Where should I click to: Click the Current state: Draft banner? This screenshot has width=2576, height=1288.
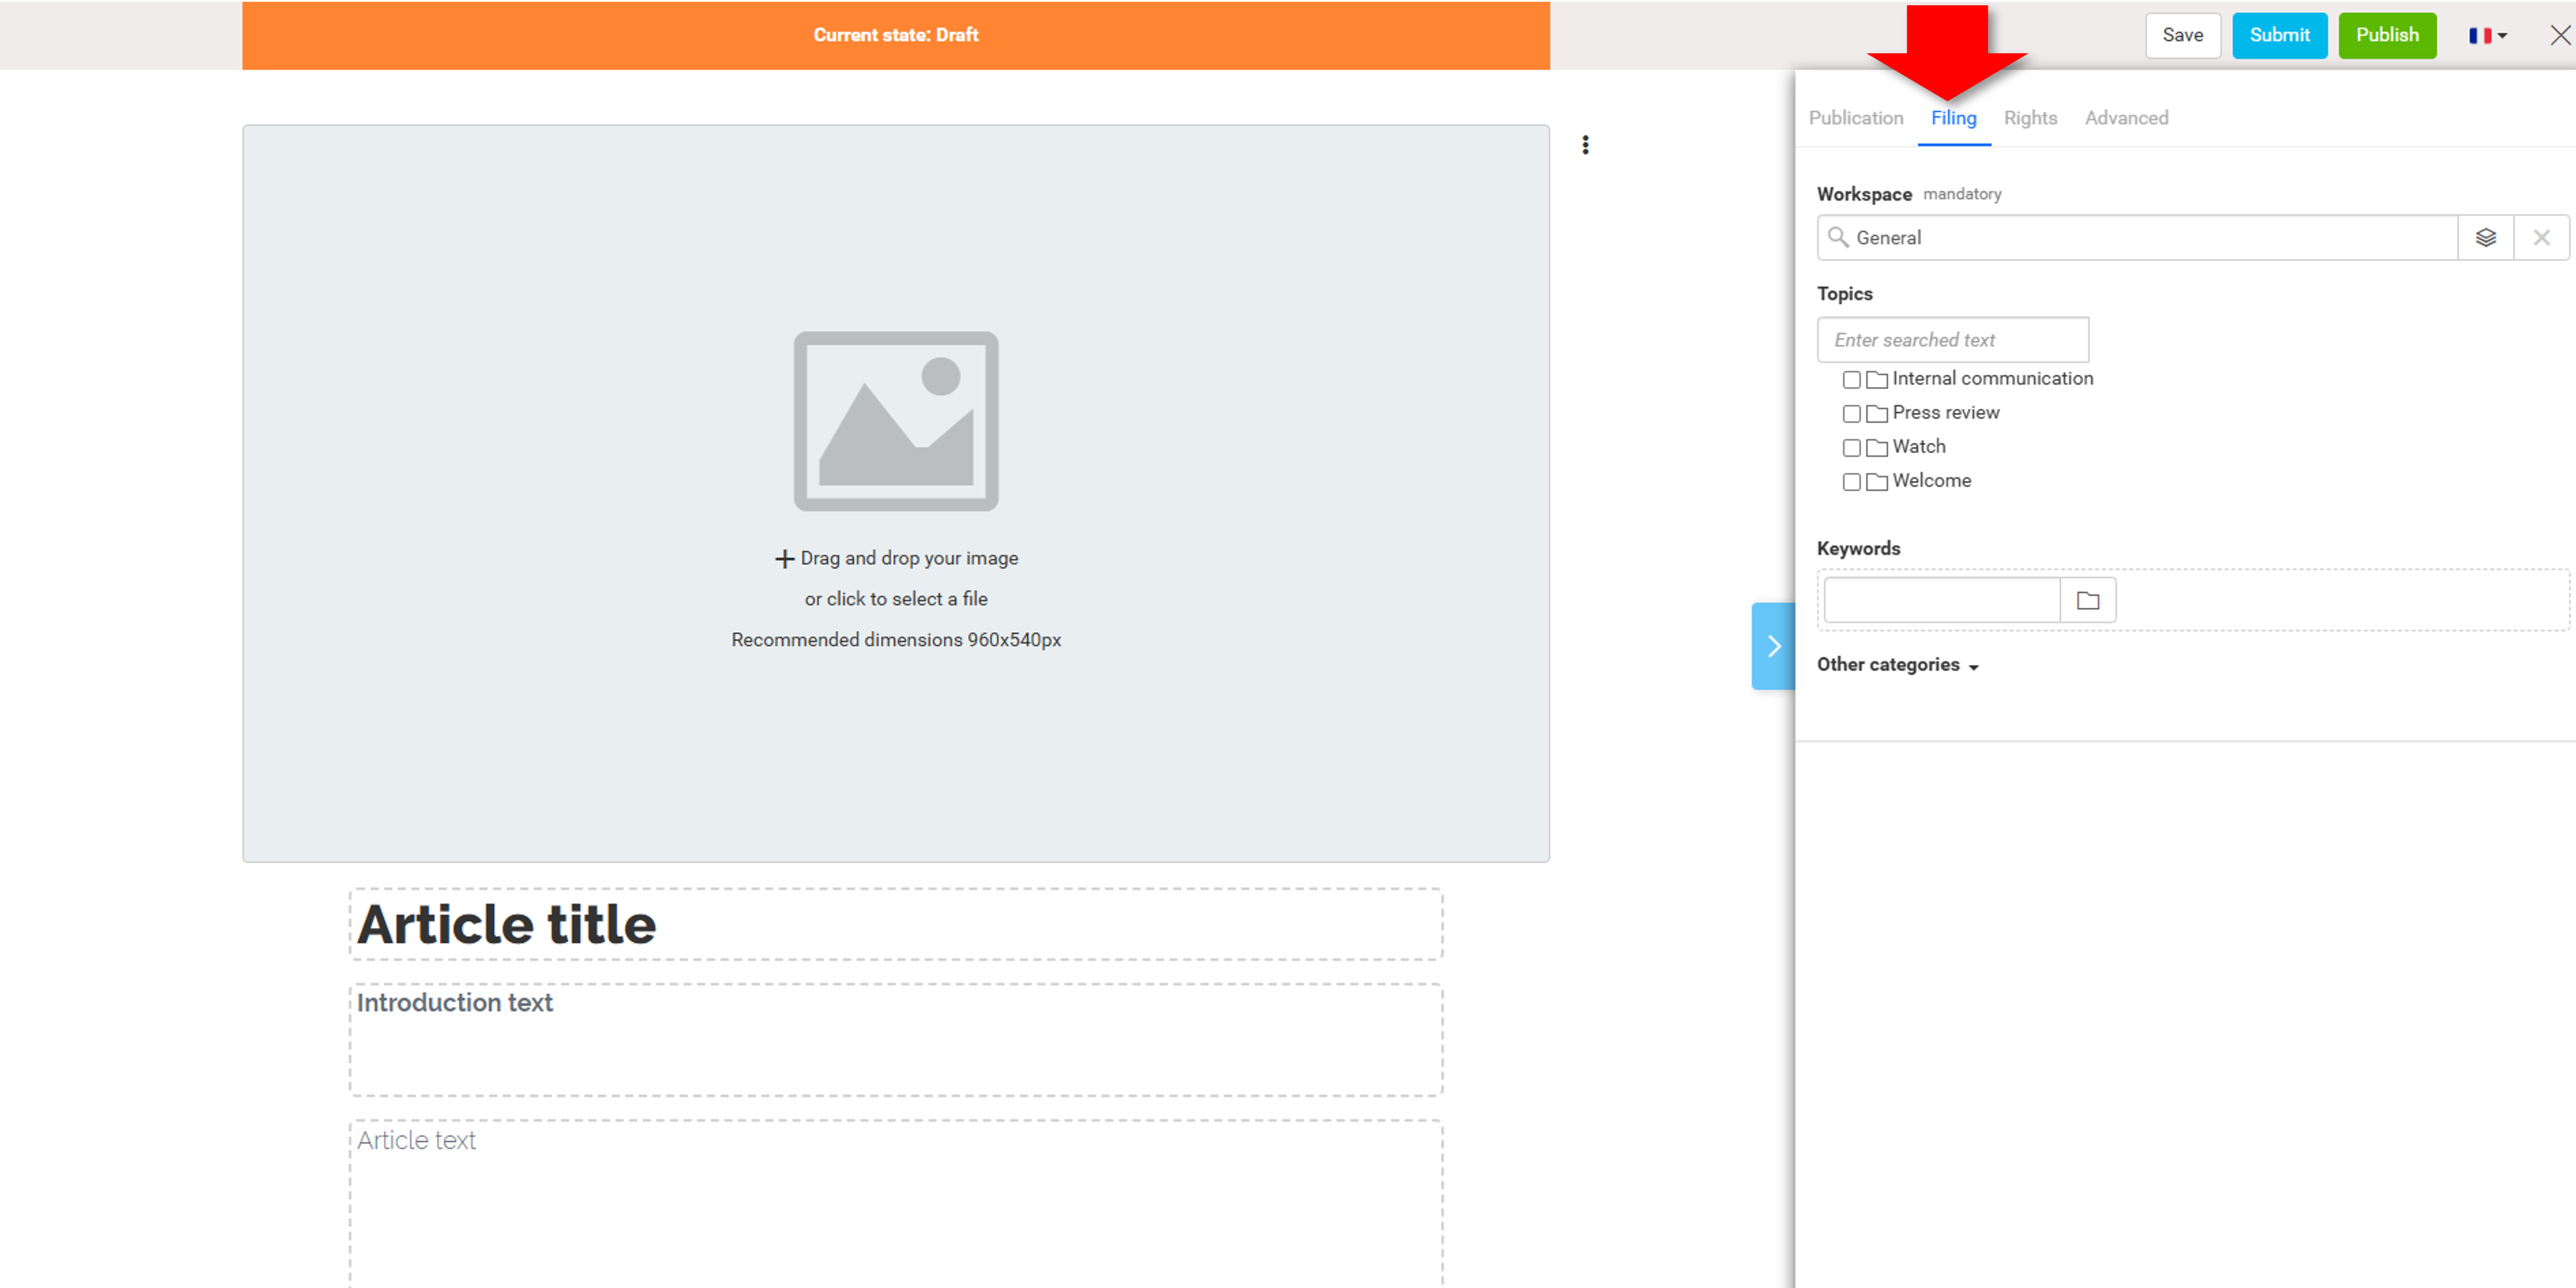pos(896,35)
